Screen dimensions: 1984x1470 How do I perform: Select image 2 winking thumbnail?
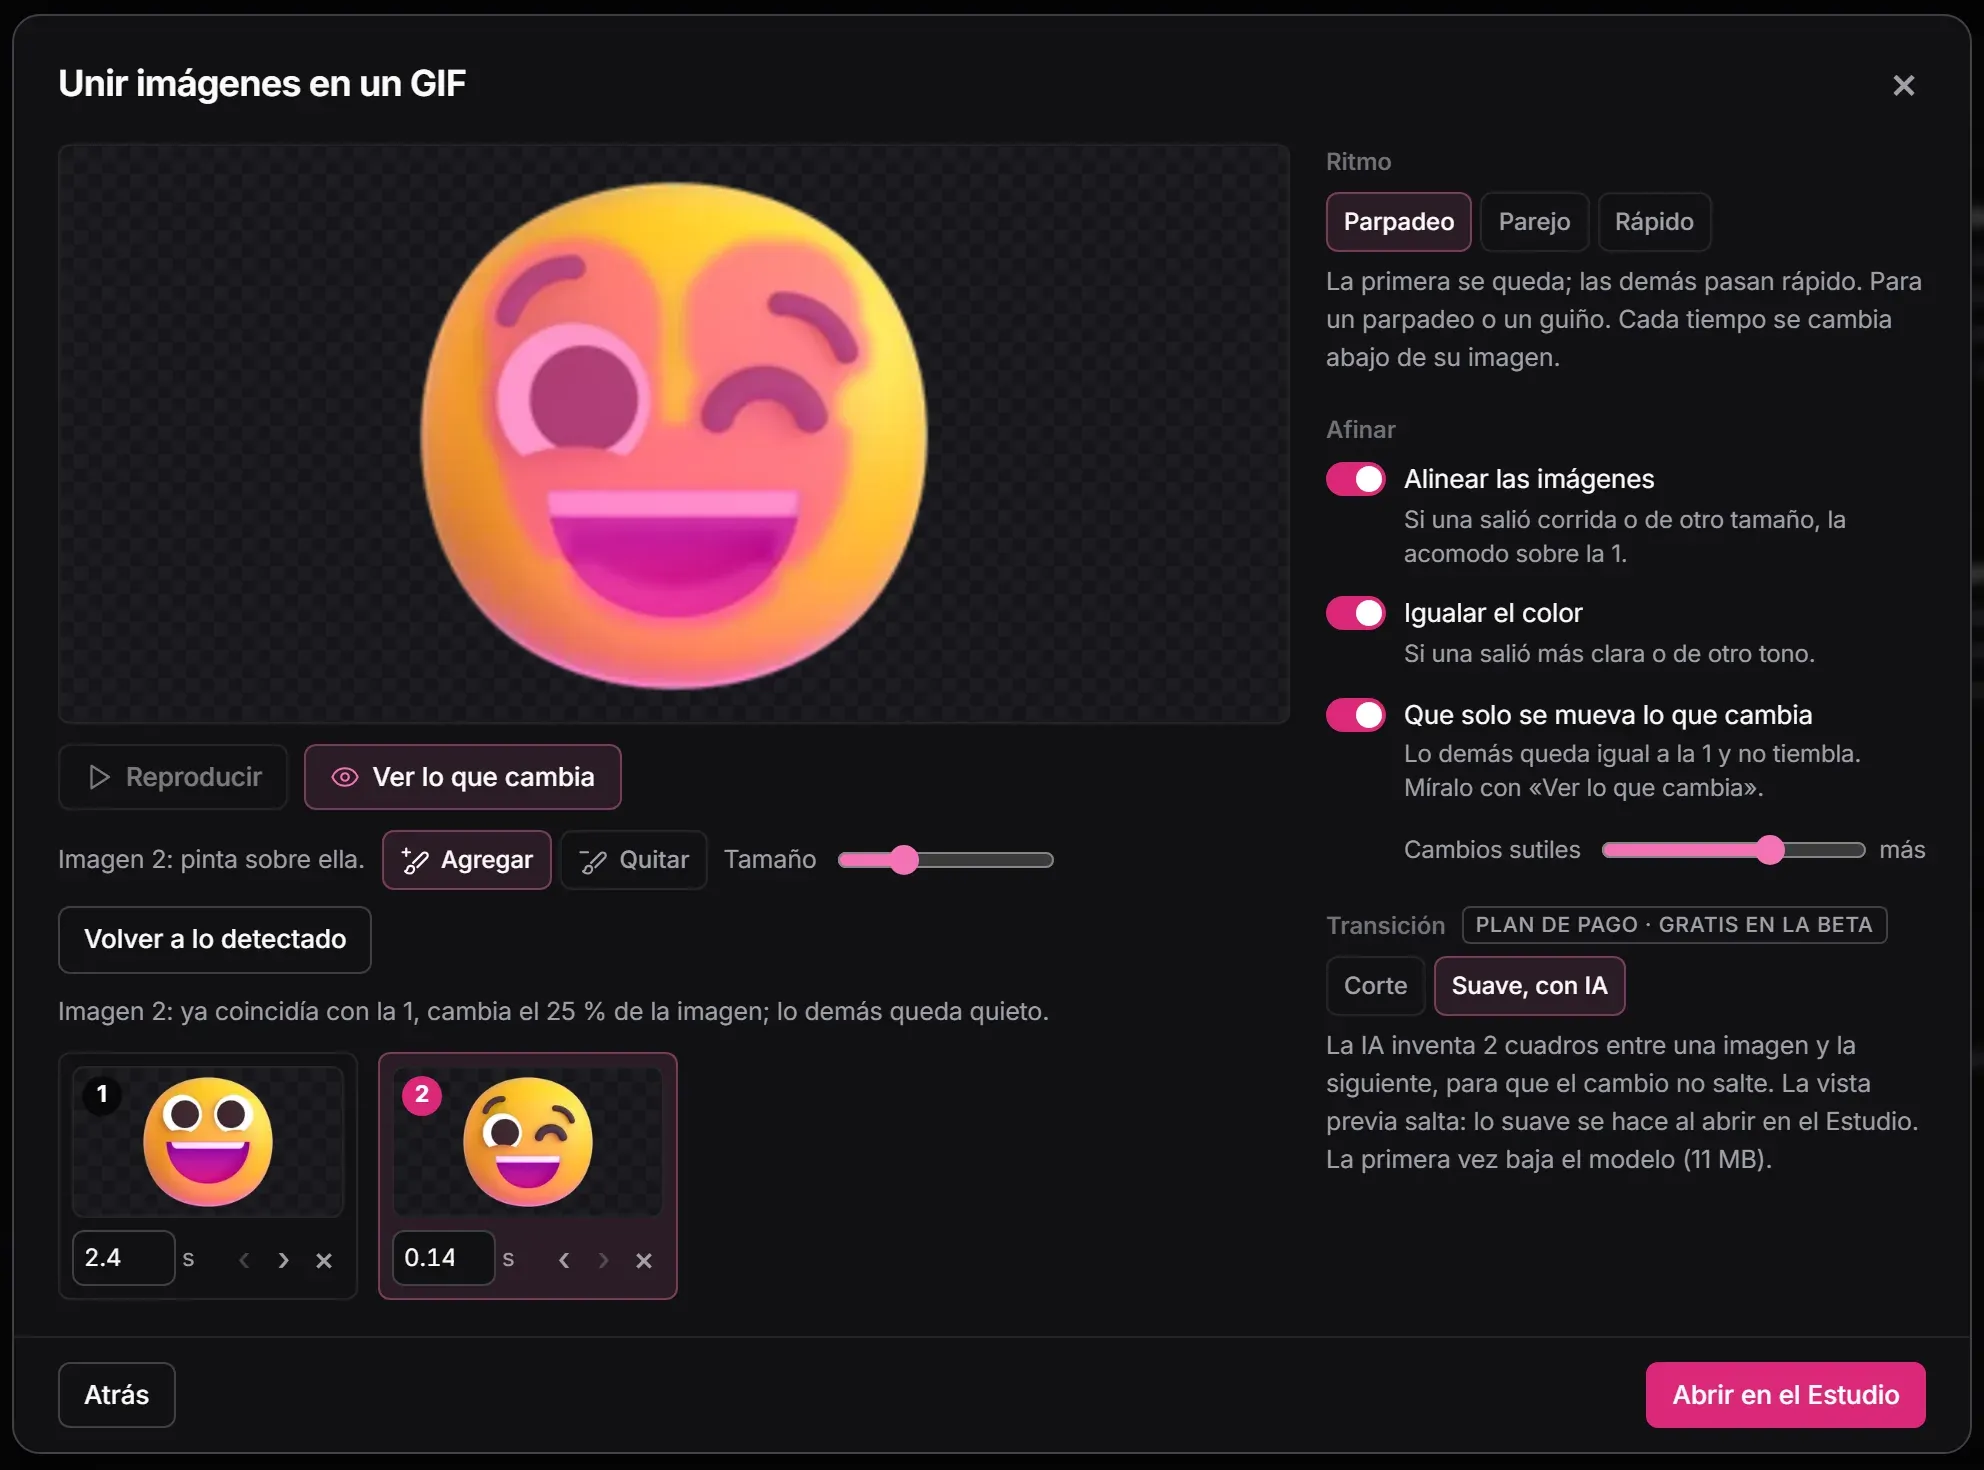click(x=528, y=1142)
